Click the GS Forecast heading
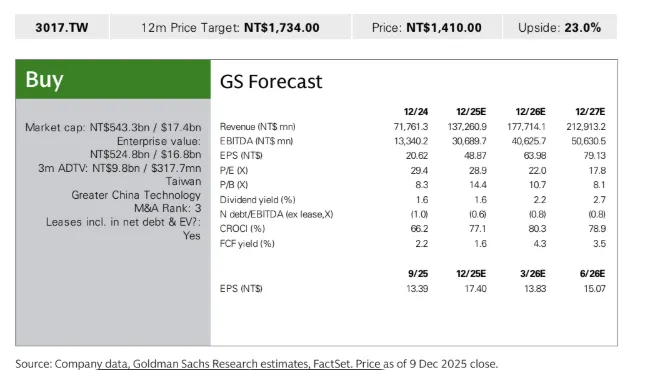Image resolution: width=646 pixels, height=370 pixels. click(271, 82)
